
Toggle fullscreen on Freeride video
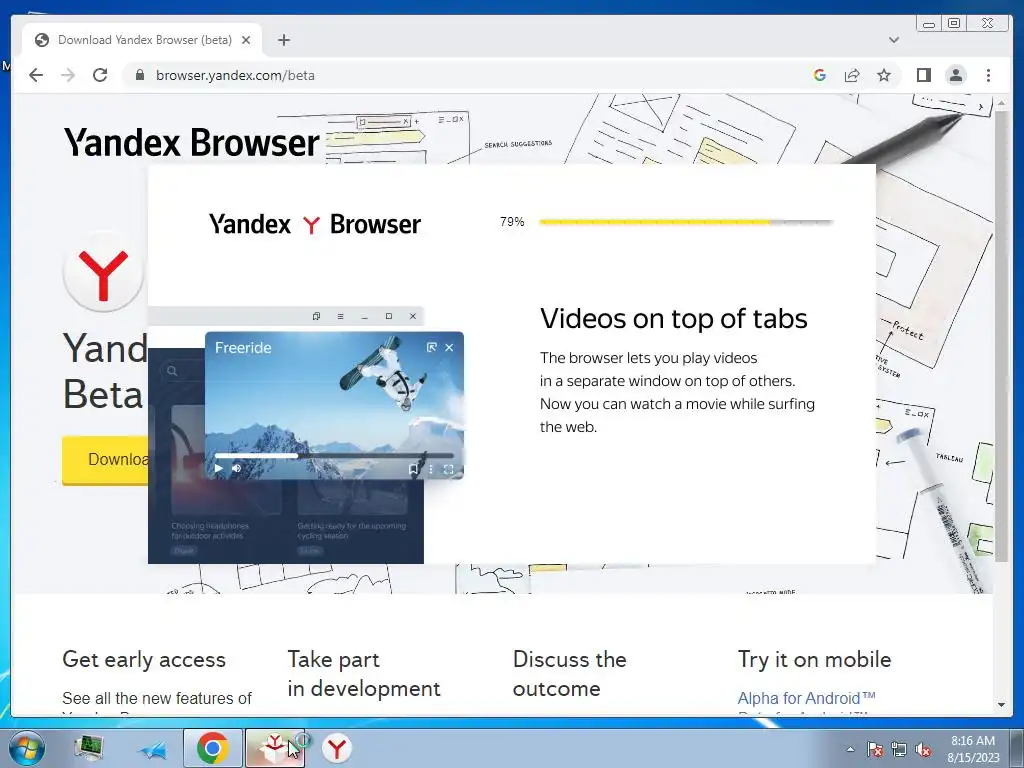coord(449,470)
